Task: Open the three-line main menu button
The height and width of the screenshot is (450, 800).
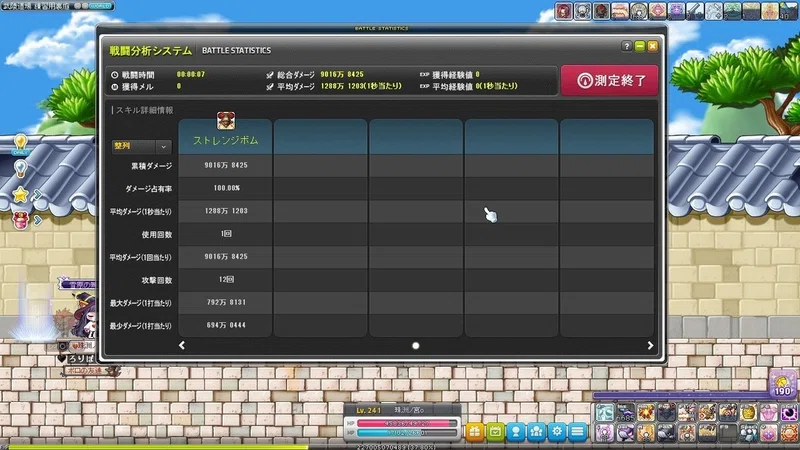Action: point(578,432)
